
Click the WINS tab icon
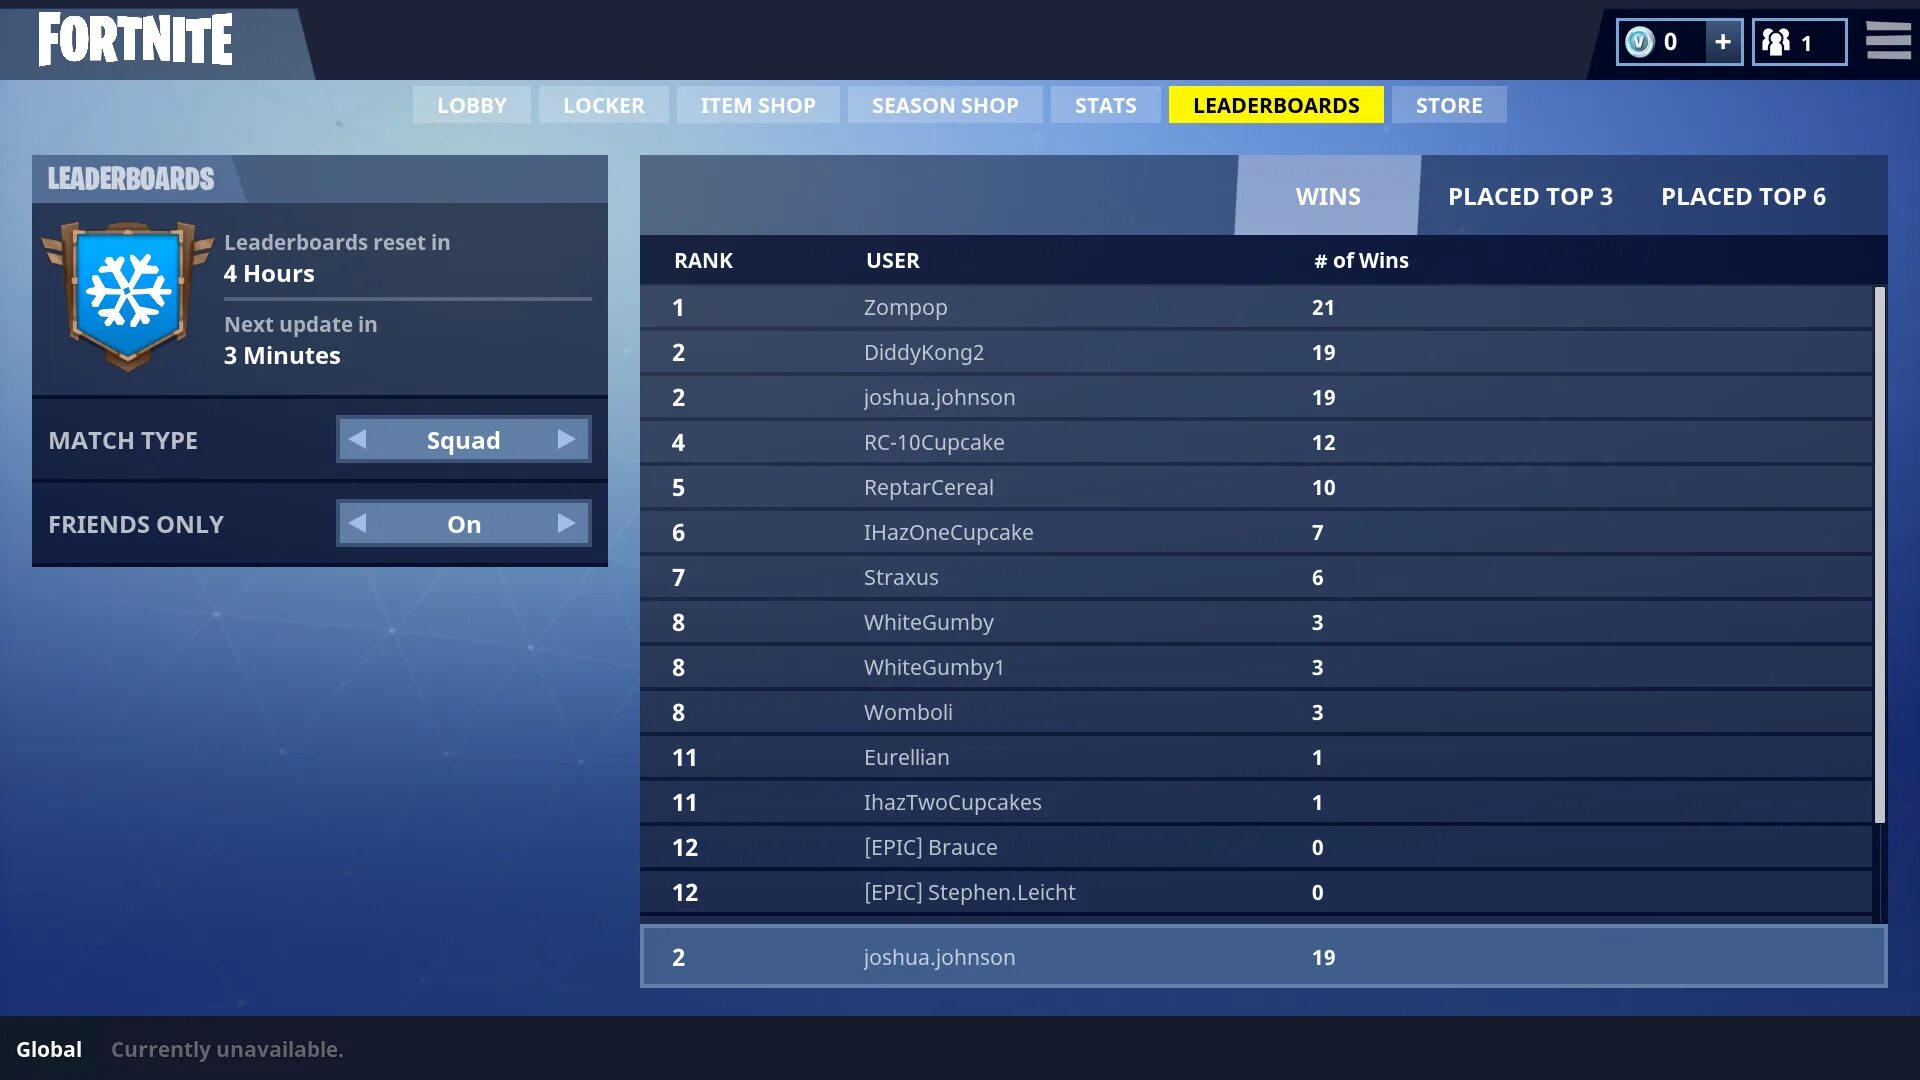1328,196
